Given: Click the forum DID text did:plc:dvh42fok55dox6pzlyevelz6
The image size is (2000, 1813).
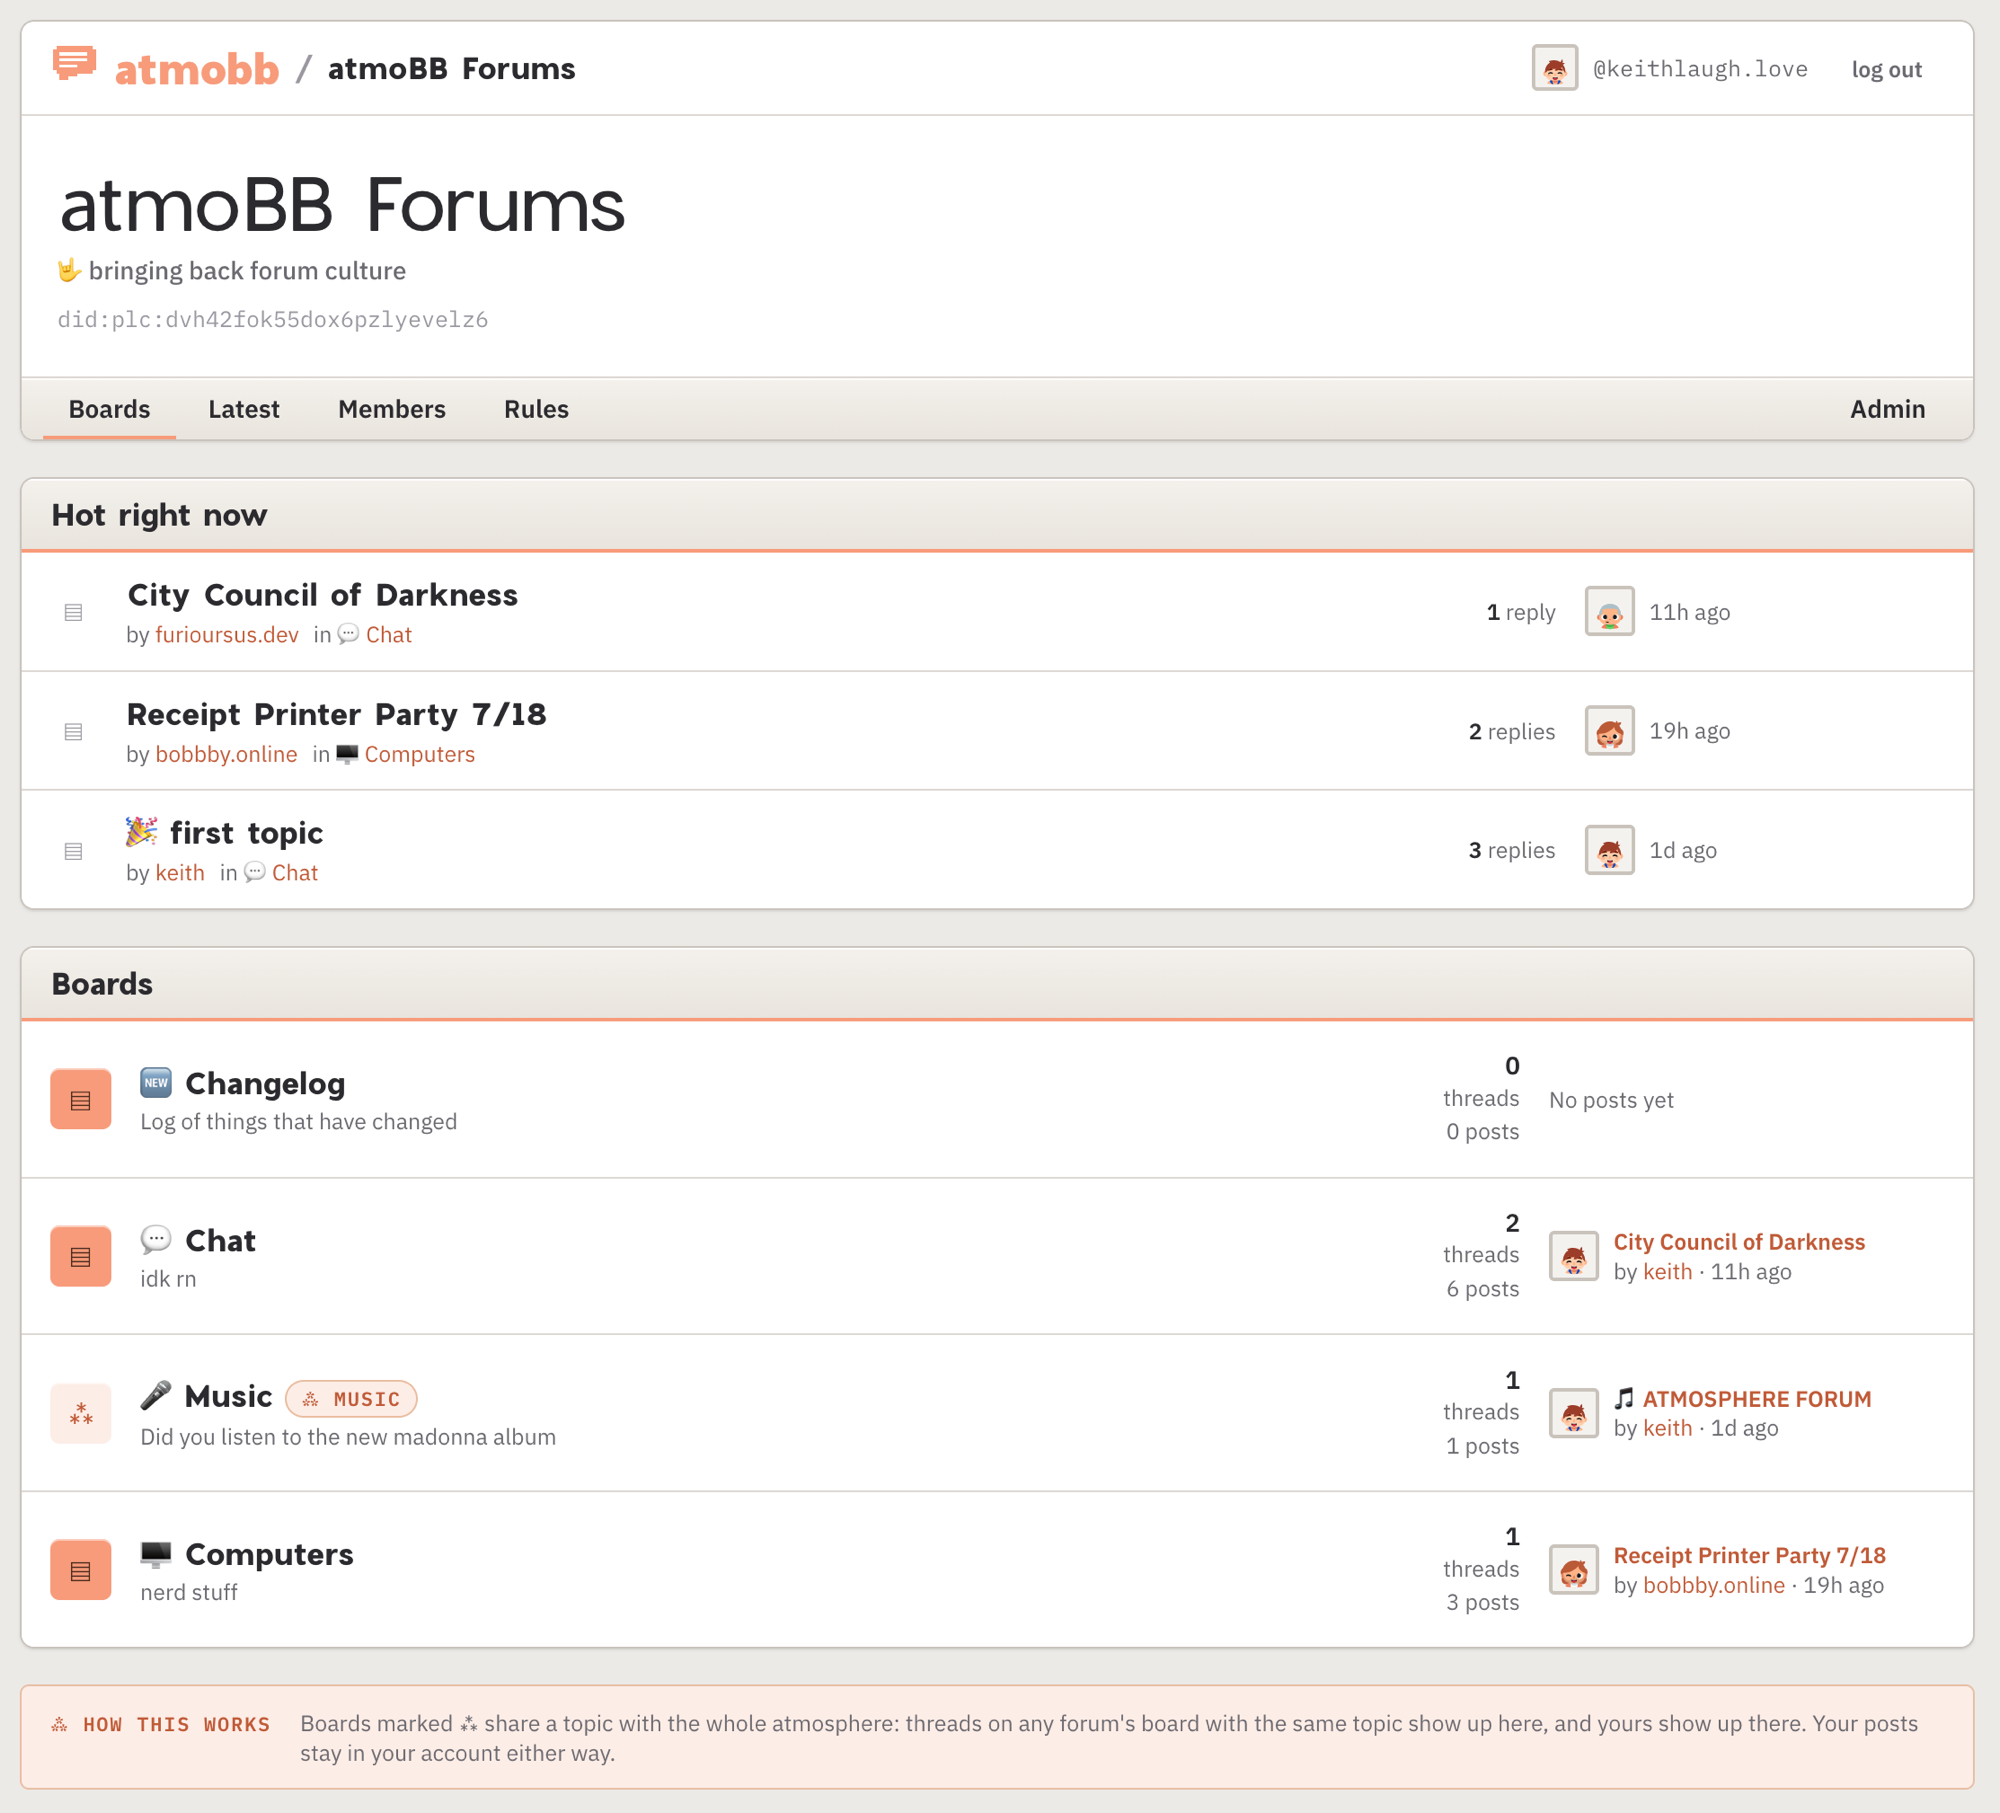Looking at the screenshot, I should (x=273, y=320).
